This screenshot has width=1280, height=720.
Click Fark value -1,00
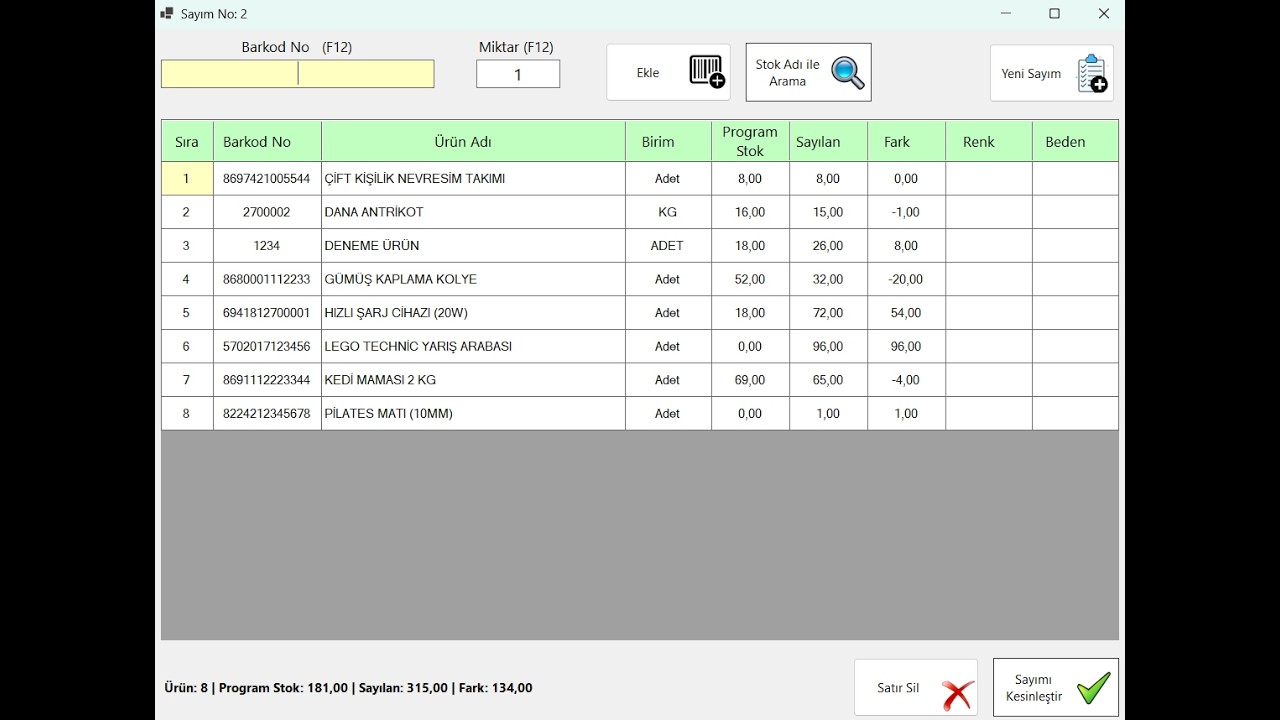[906, 212]
